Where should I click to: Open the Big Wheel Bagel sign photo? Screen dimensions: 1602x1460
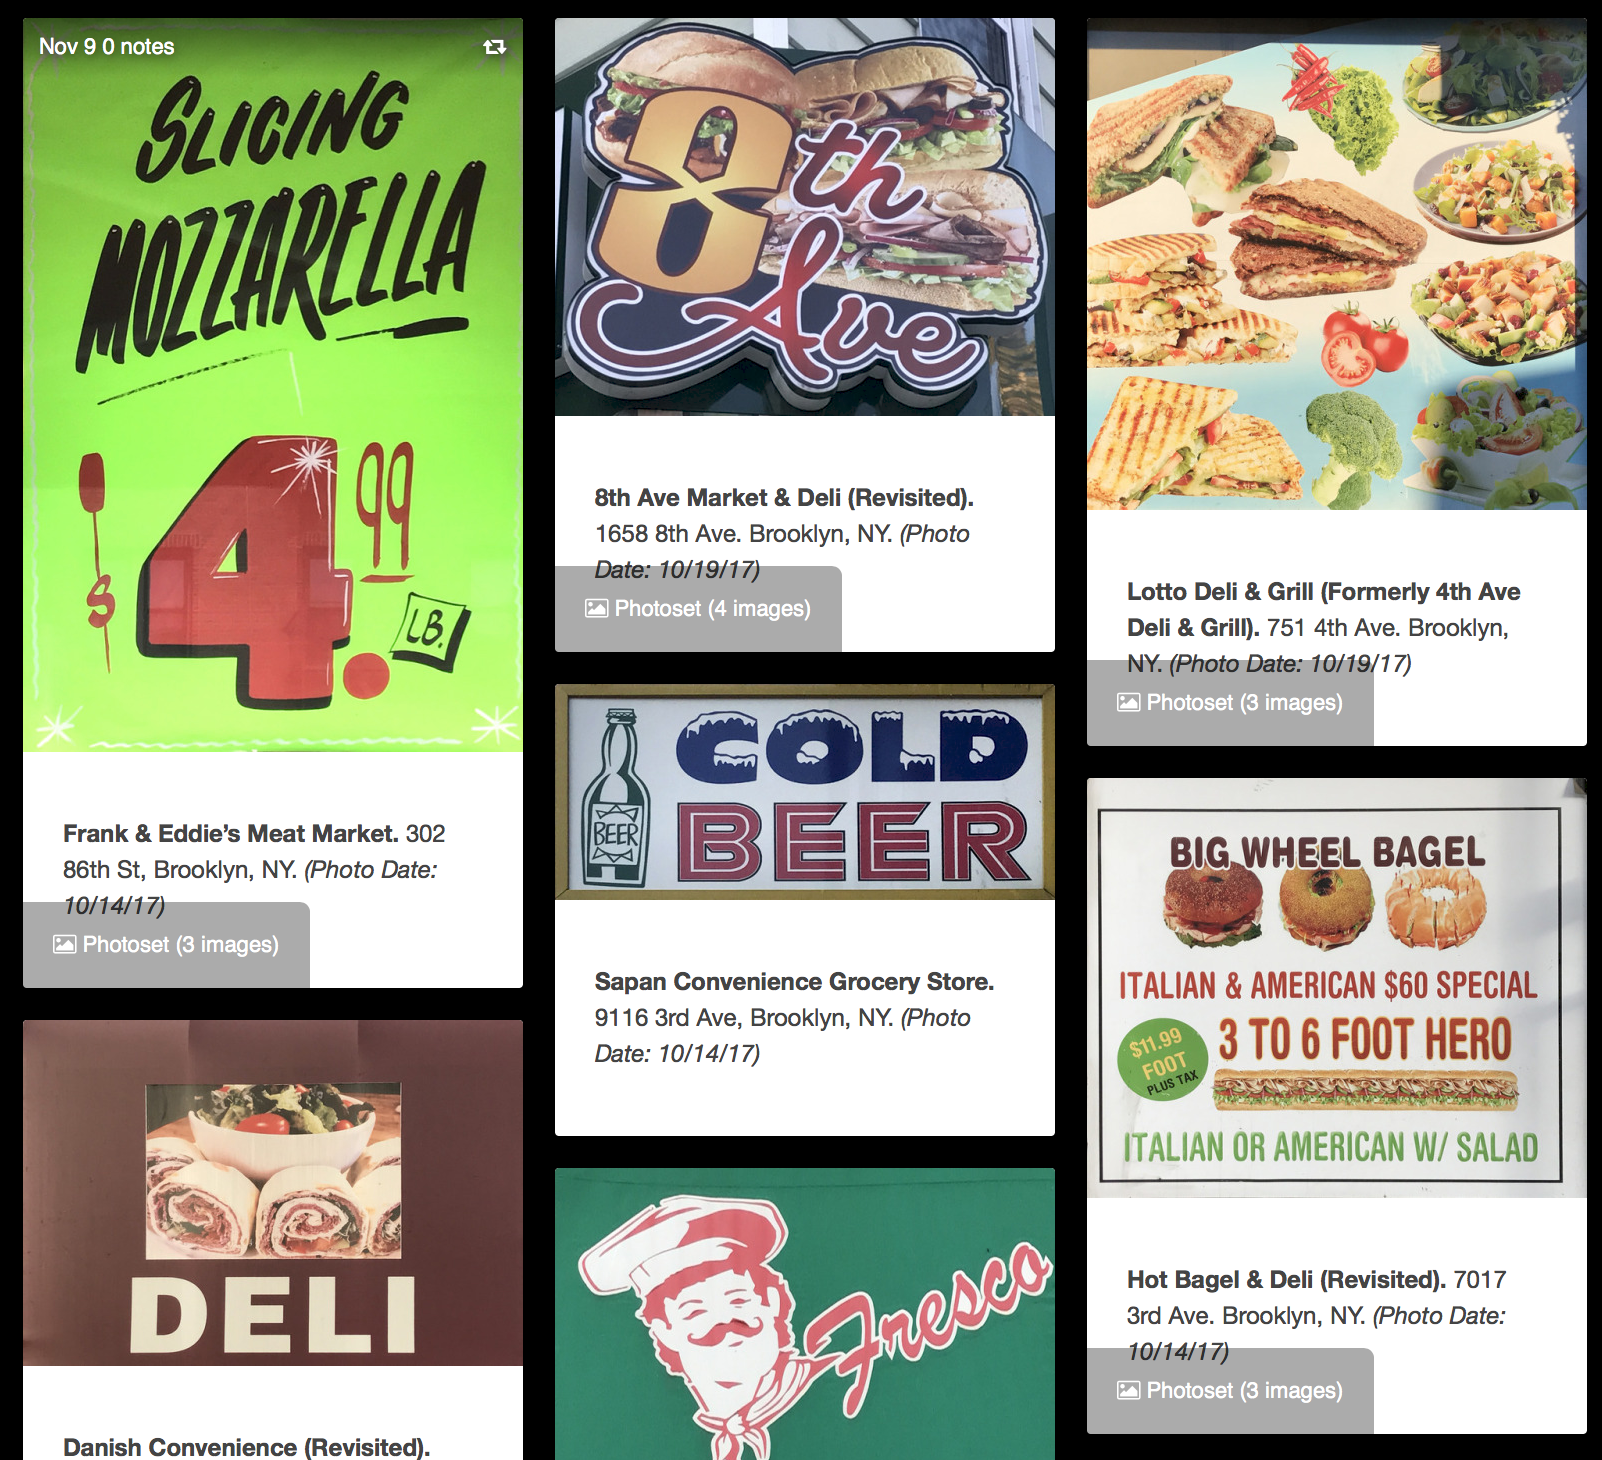tap(1337, 988)
